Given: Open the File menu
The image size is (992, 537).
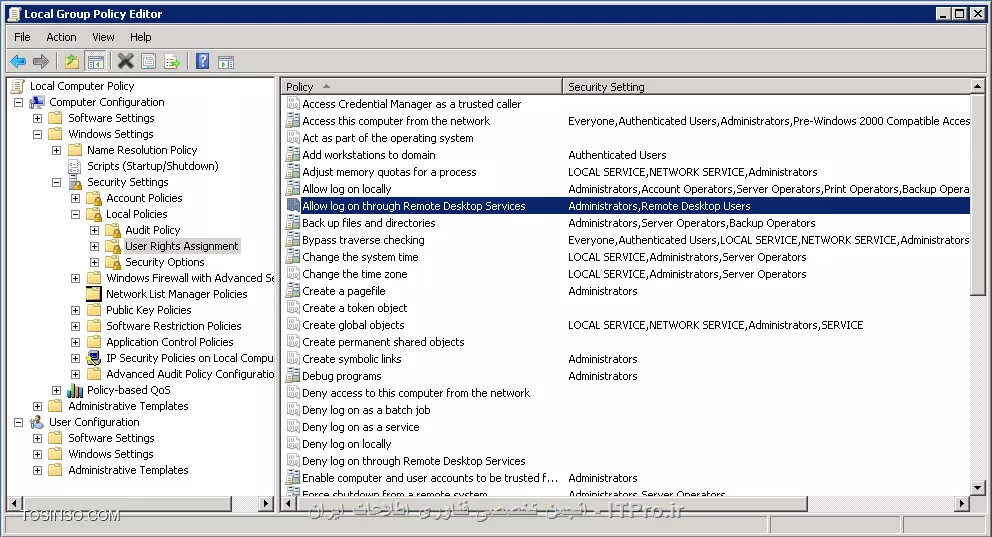Looking at the screenshot, I should tap(22, 37).
